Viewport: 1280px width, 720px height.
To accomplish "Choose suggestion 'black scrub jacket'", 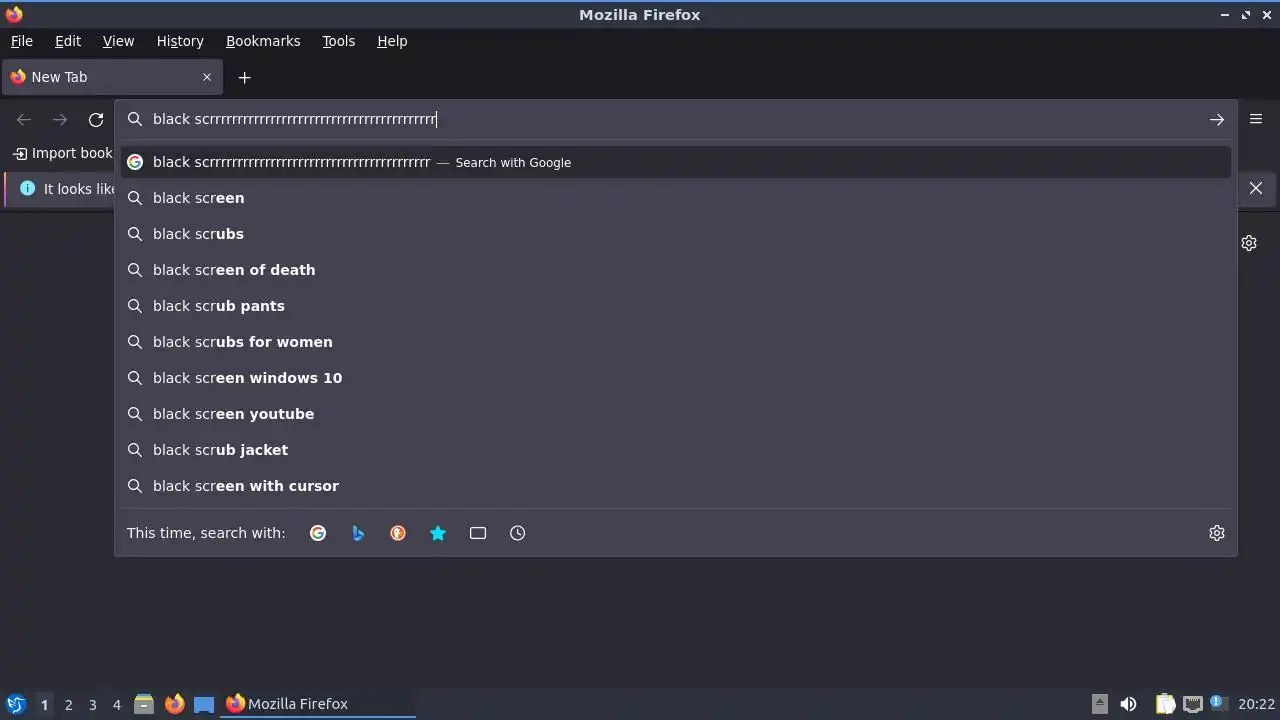I will coord(675,450).
